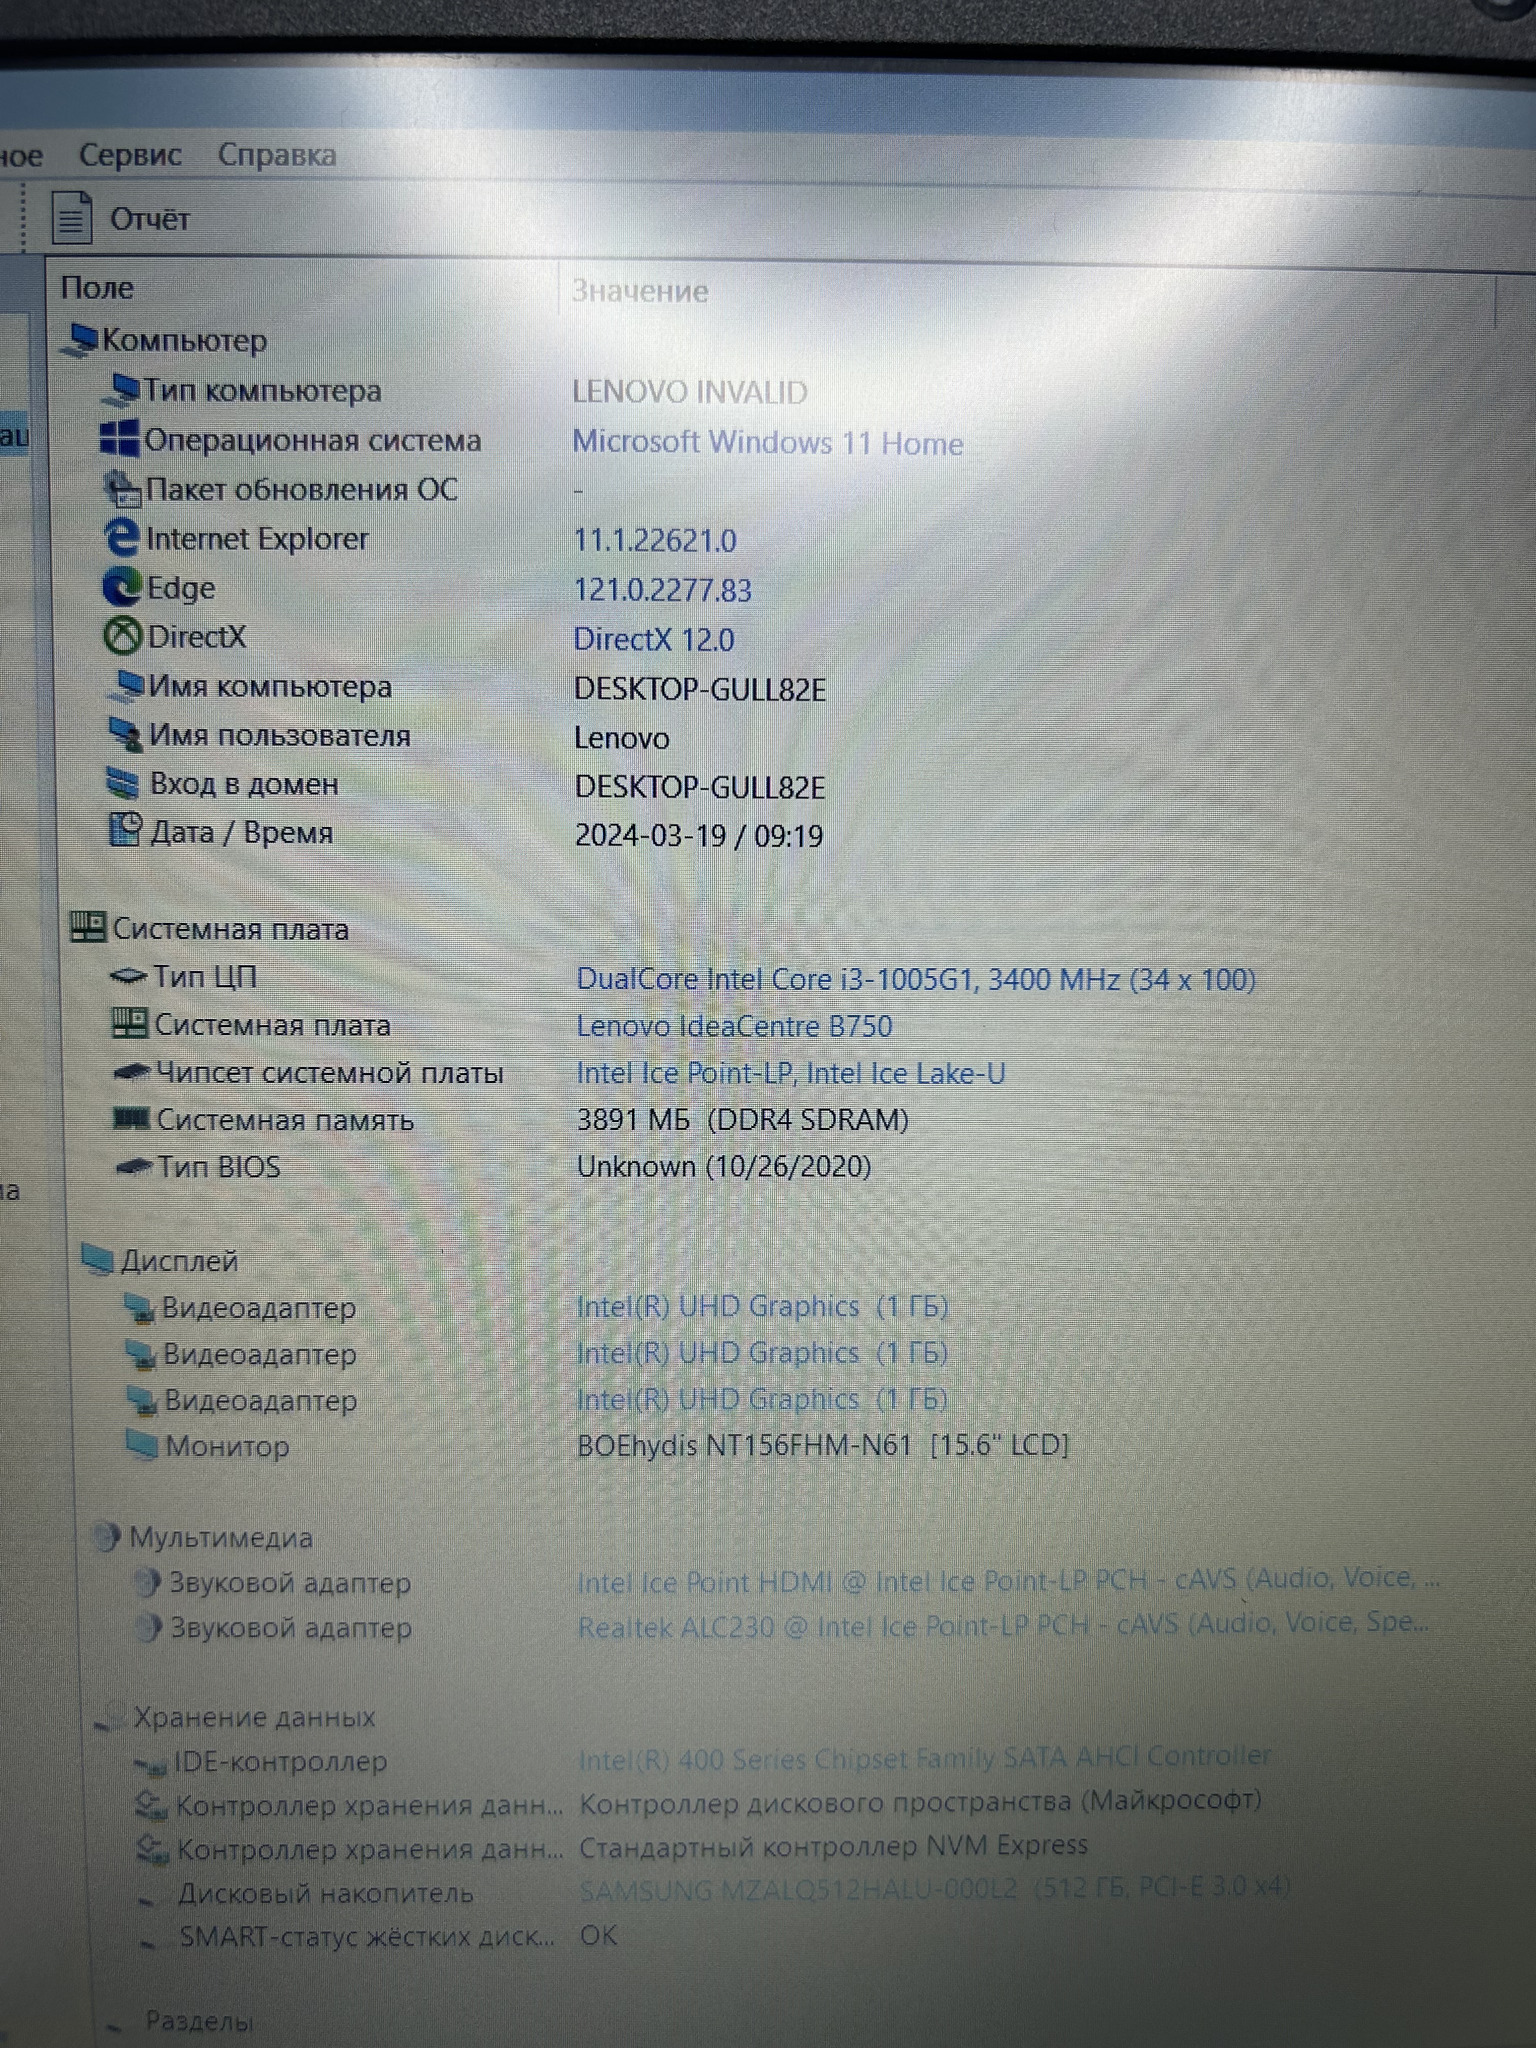Screen dimensions: 1536x2048
Task: Open the Internet Explorer version 11.1.22621.0 link
Action: click(x=655, y=541)
